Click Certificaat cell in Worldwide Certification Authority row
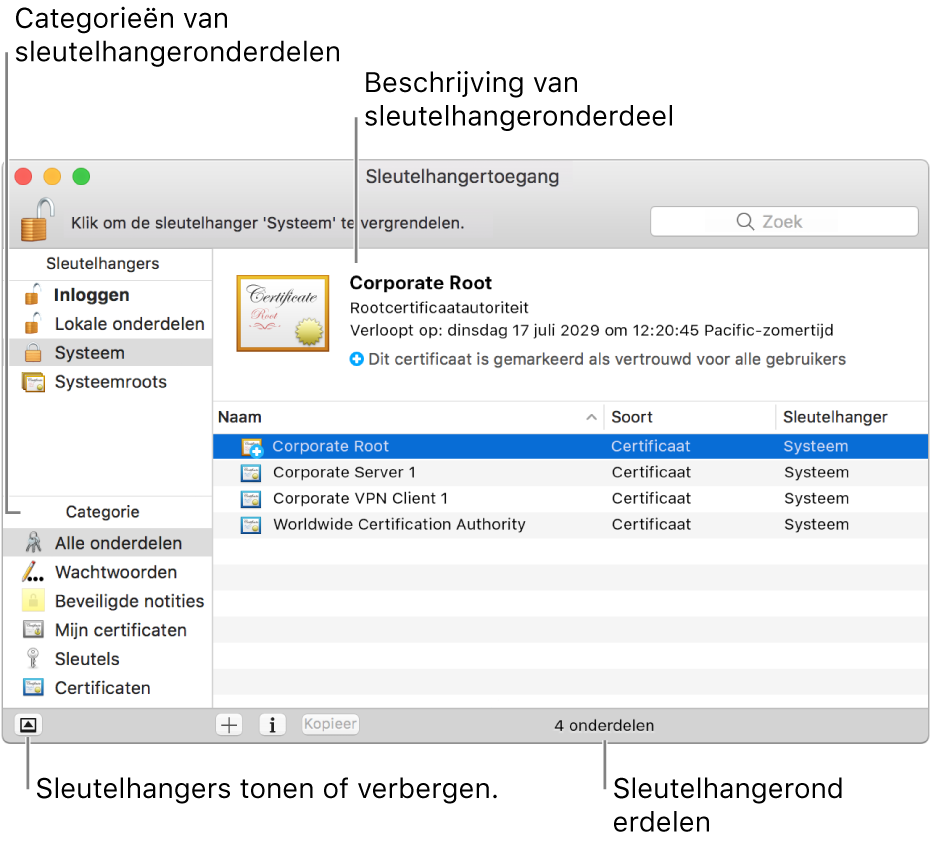This screenshot has height=843, width=931. click(x=651, y=525)
